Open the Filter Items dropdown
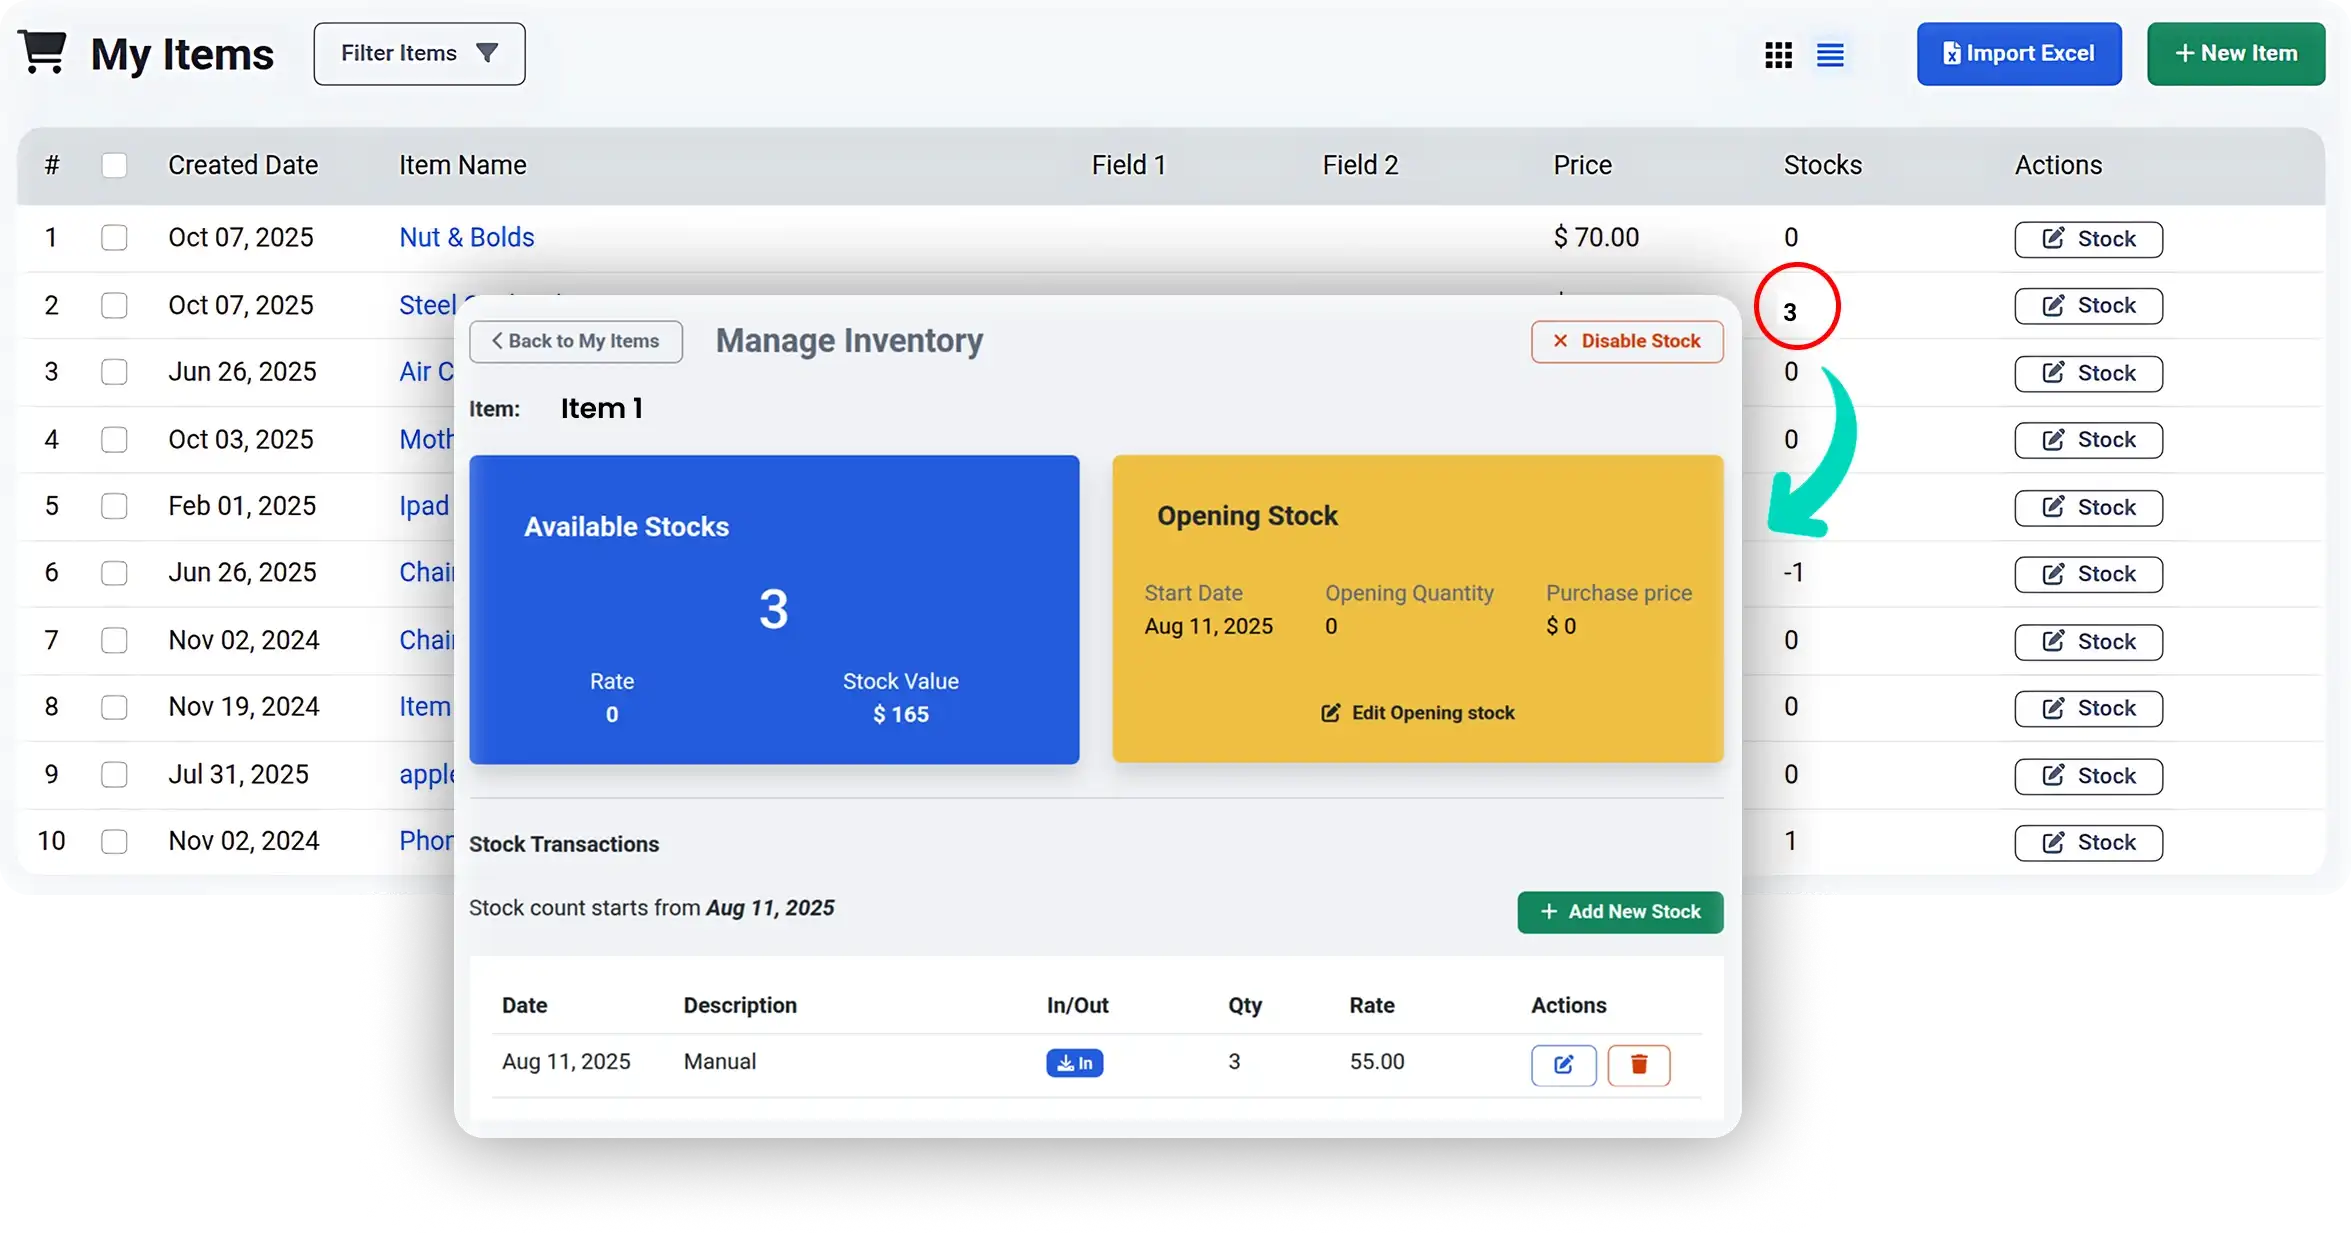The image size is (2351, 1233). click(x=418, y=53)
